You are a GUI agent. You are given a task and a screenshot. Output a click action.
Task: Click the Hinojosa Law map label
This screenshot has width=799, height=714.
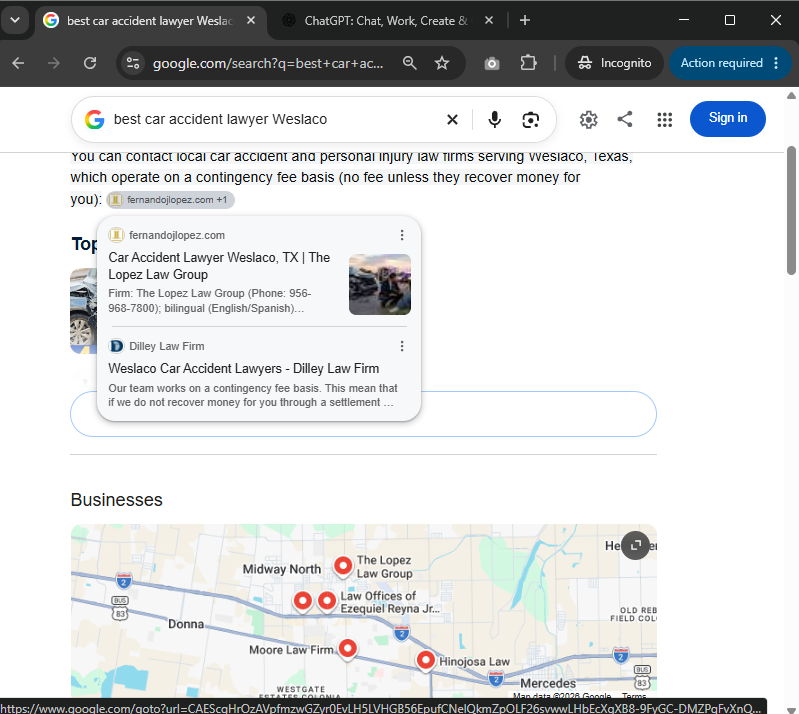pyautogui.click(x=474, y=662)
